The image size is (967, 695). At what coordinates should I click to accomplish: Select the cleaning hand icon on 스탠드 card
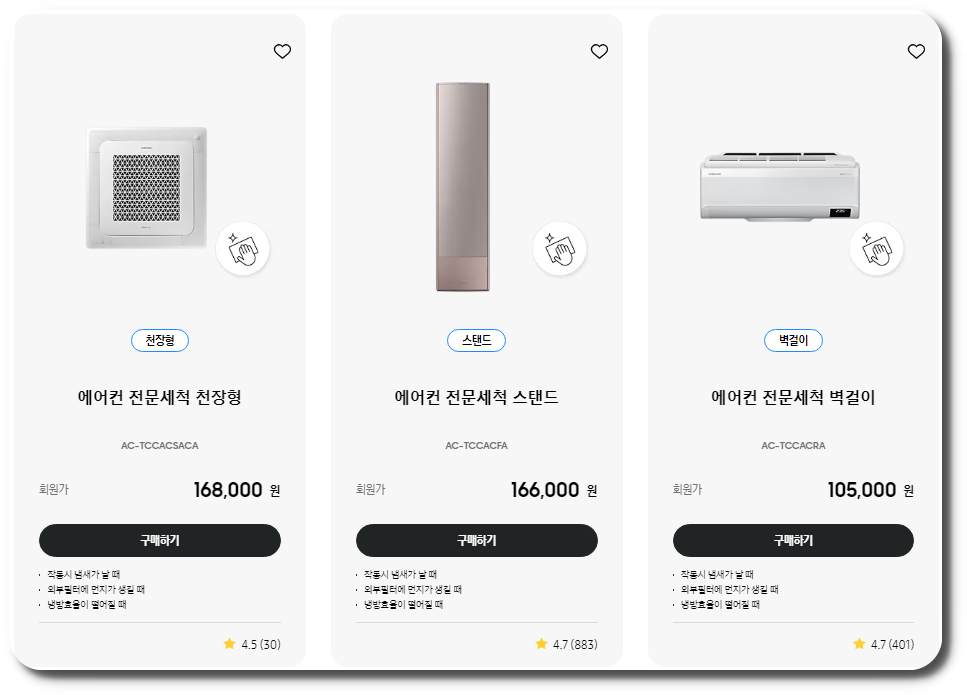pyautogui.click(x=560, y=248)
